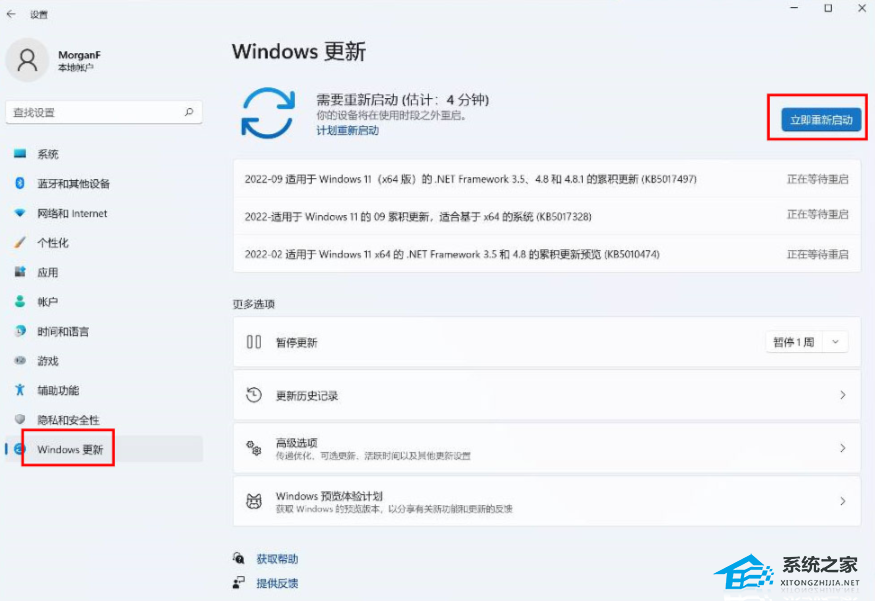The height and width of the screenshot is (601, 875).
Task: Click the 暂停更新 label
Action: pyautogui.click(x=296, y=343)
